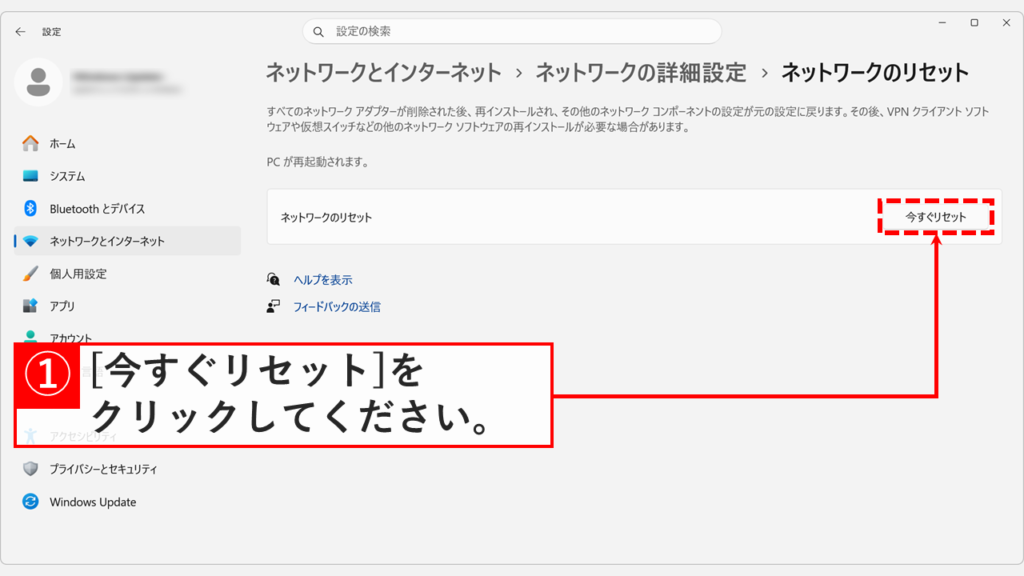Image resolution: width=1024 pixels, height=576 pixels.
Task: Open the ヘルプを表示 link
Action: tap(324, 280)
